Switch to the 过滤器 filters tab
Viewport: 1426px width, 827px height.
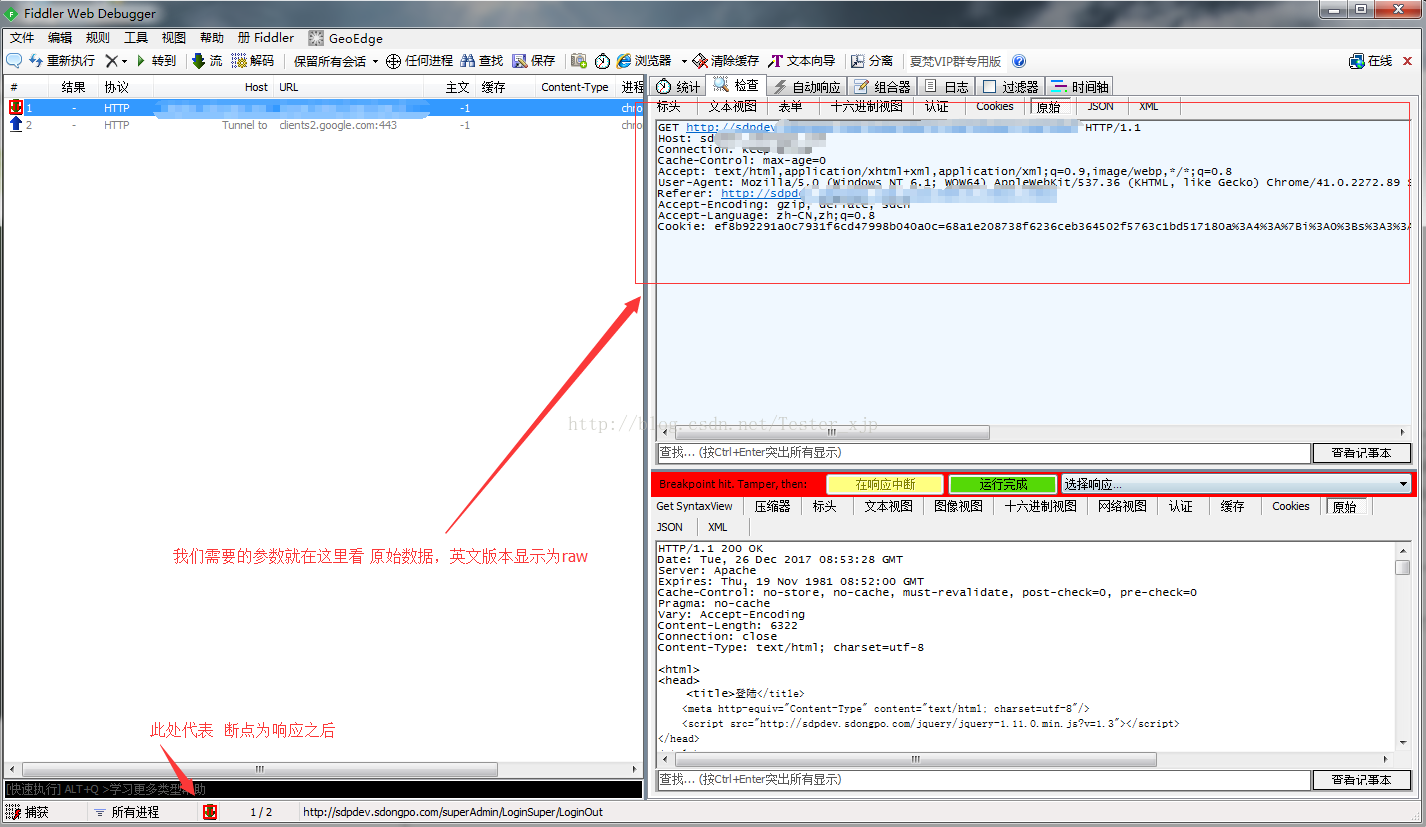click(x=1010, y=87)
